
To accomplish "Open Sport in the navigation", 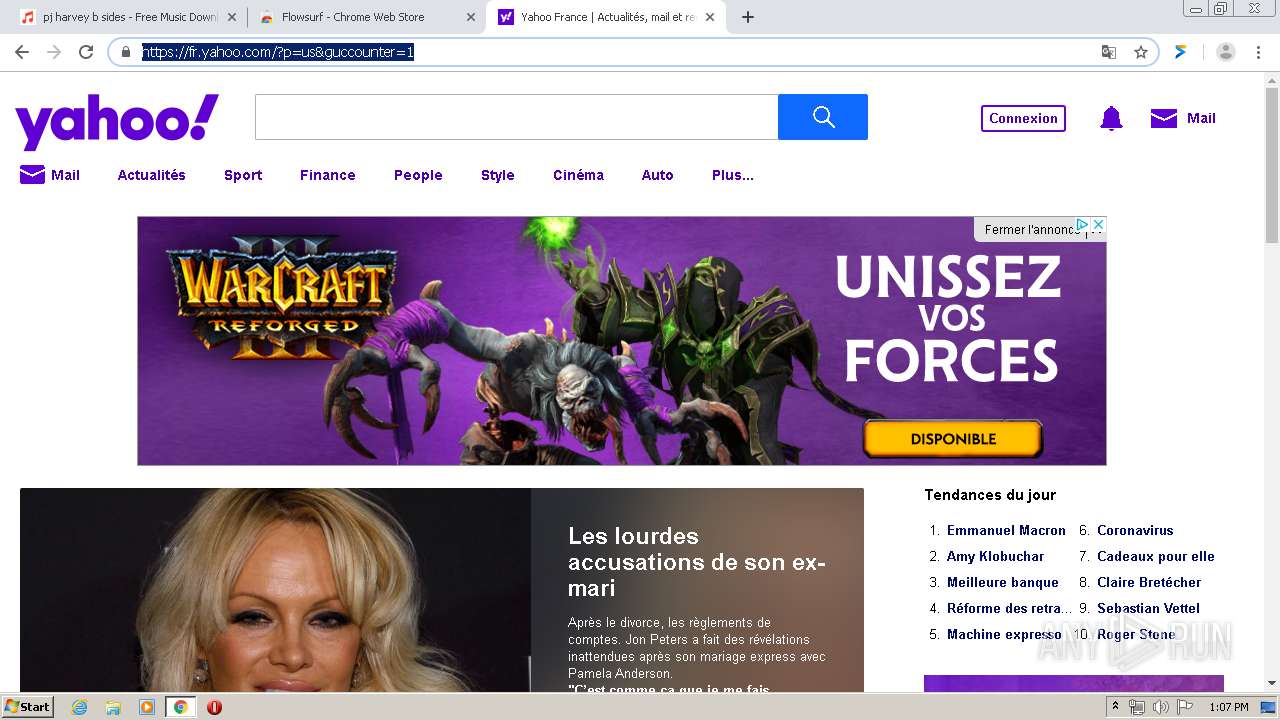I will pyautogui.click(x=243, y=175).
